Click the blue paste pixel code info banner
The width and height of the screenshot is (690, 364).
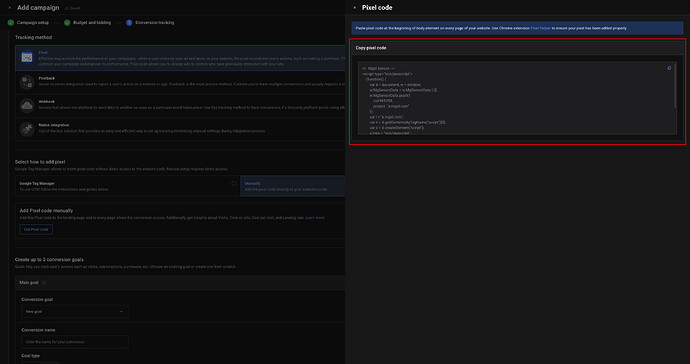tap(517, 28)
